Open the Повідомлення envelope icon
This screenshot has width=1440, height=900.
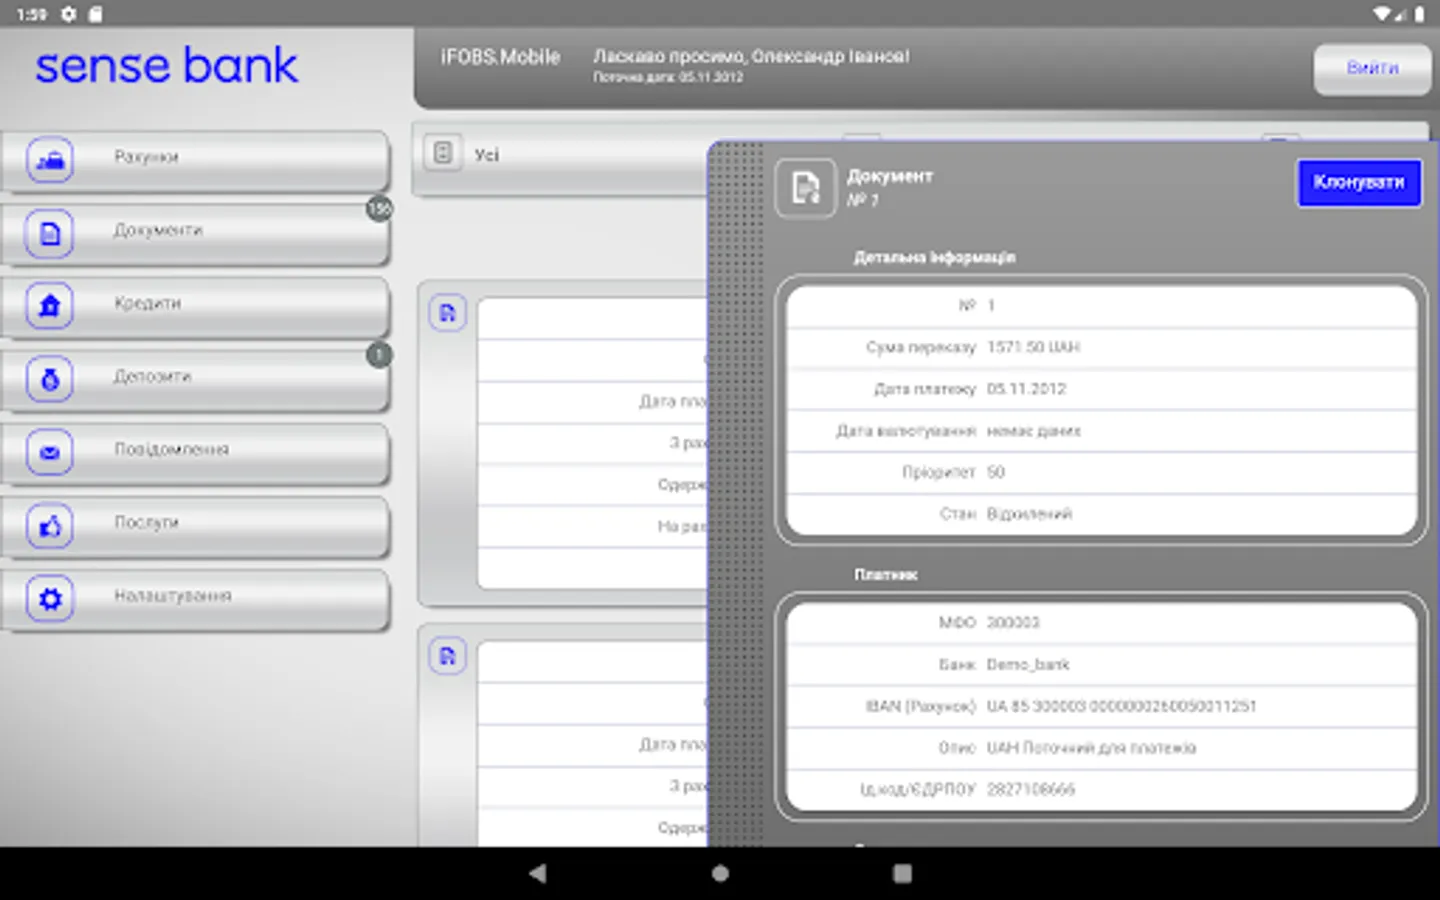click(50, 452)
